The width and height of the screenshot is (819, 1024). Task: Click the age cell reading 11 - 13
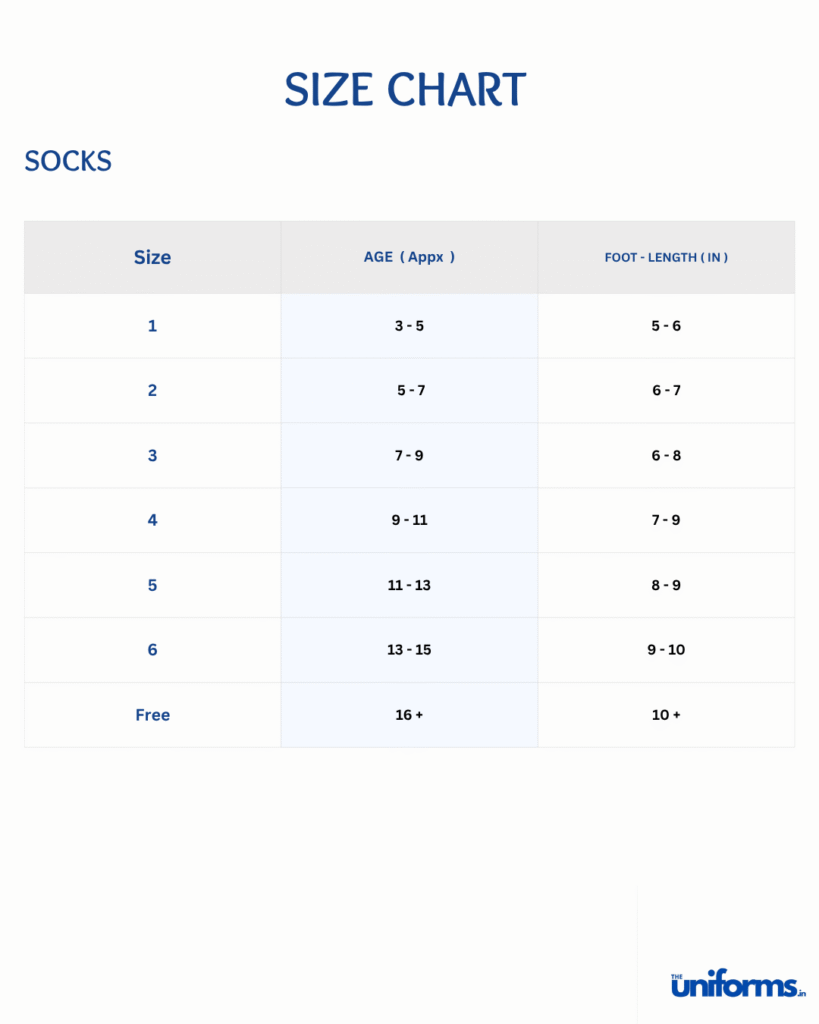point(409,585)
